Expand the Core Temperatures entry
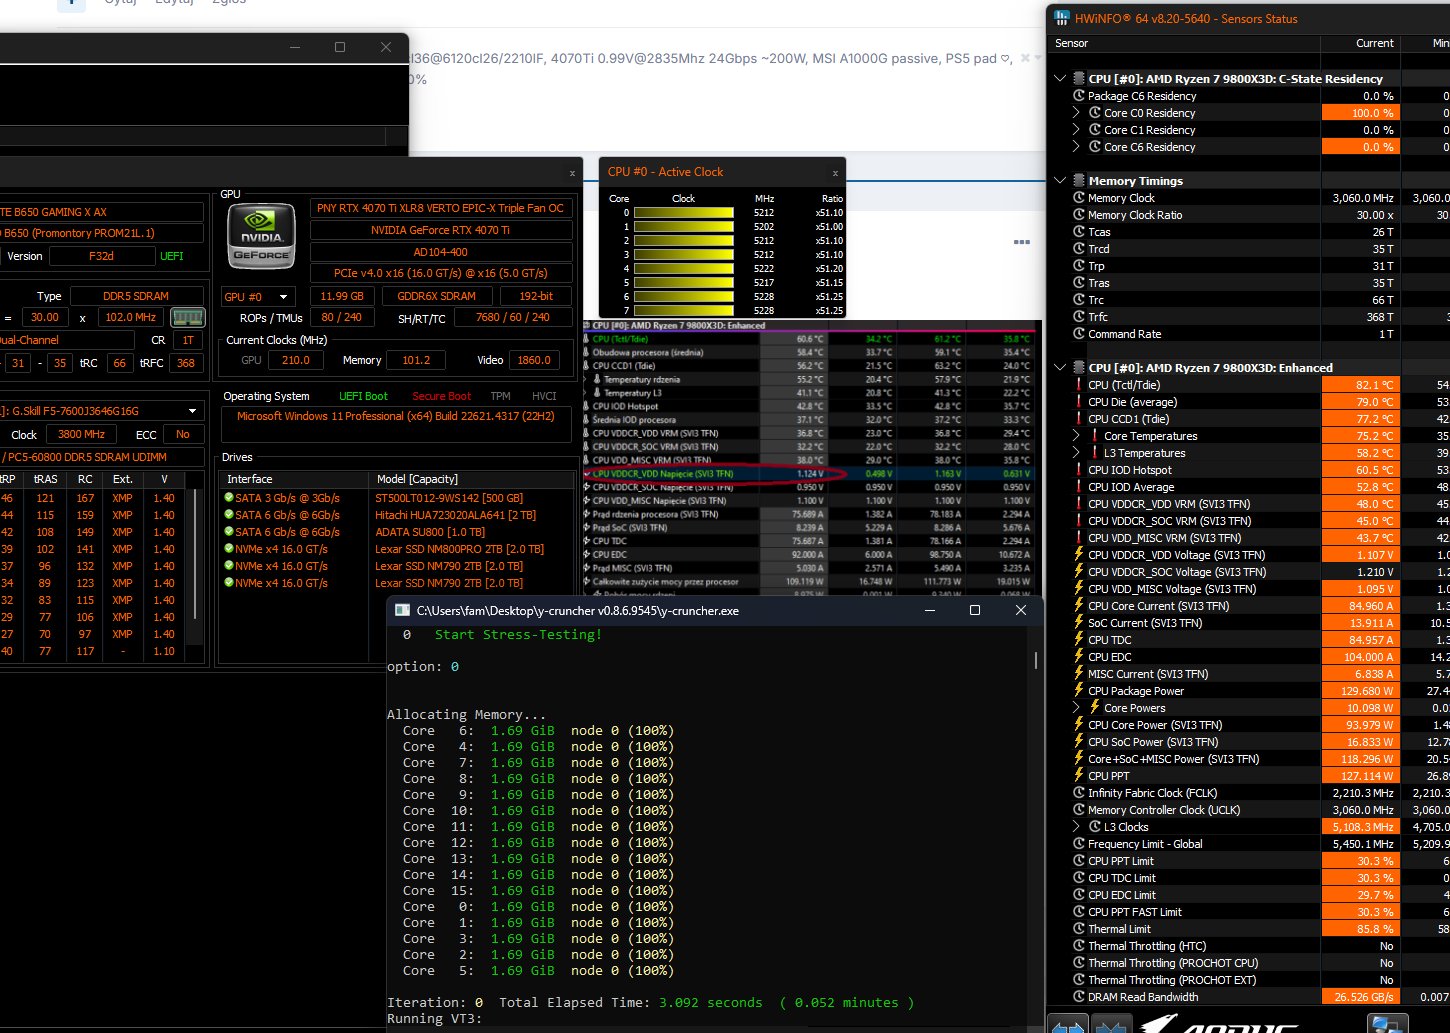The height and width of the screenshot is (1033, 1450). (x=1077, y=436)
